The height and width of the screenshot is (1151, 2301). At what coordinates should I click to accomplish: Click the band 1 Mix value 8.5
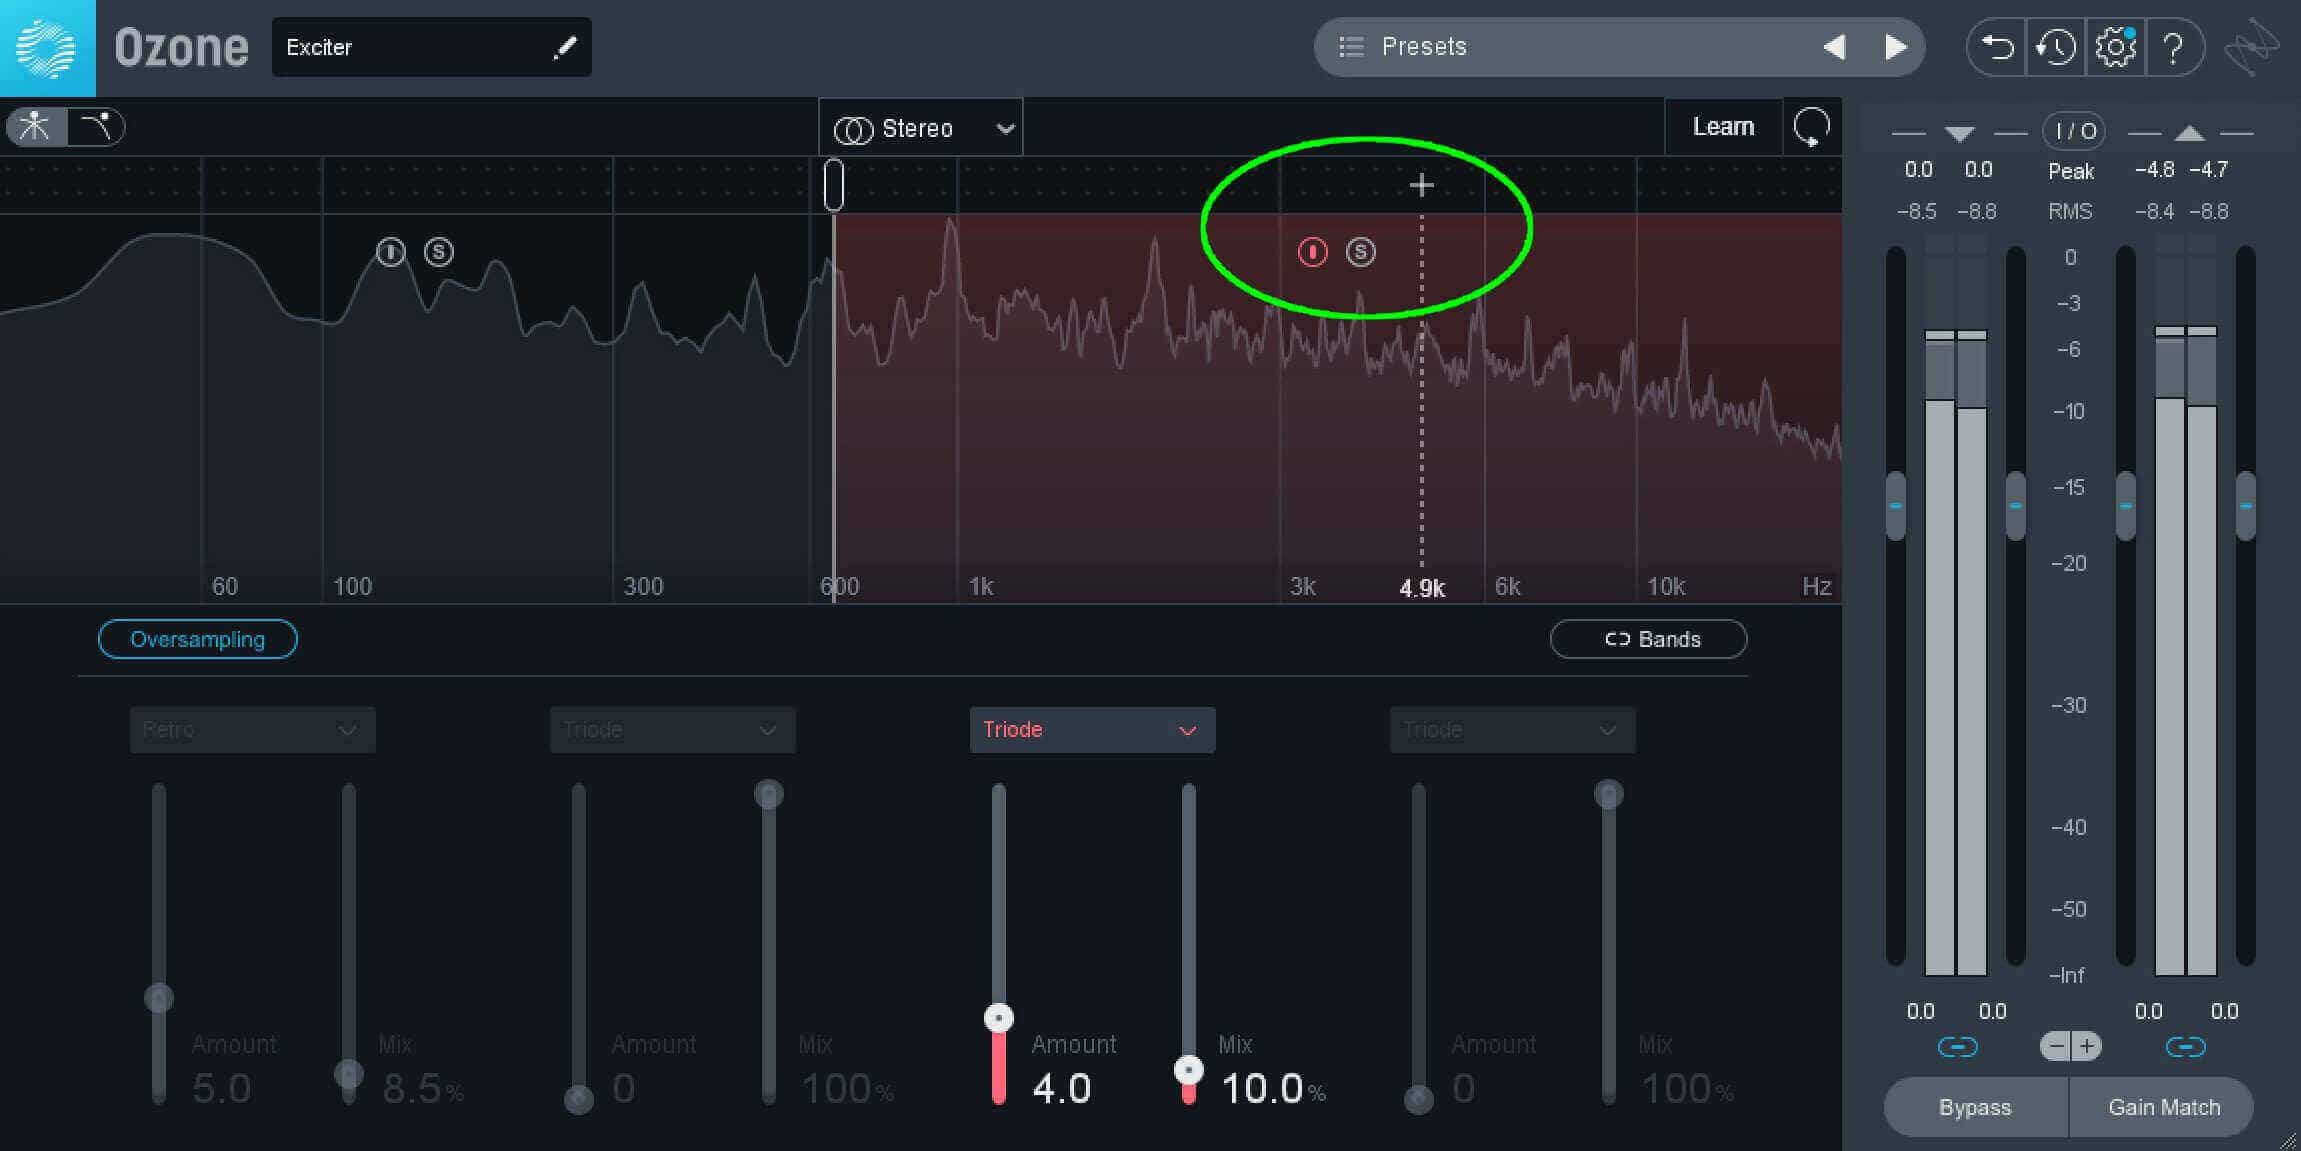(412, 1088)
